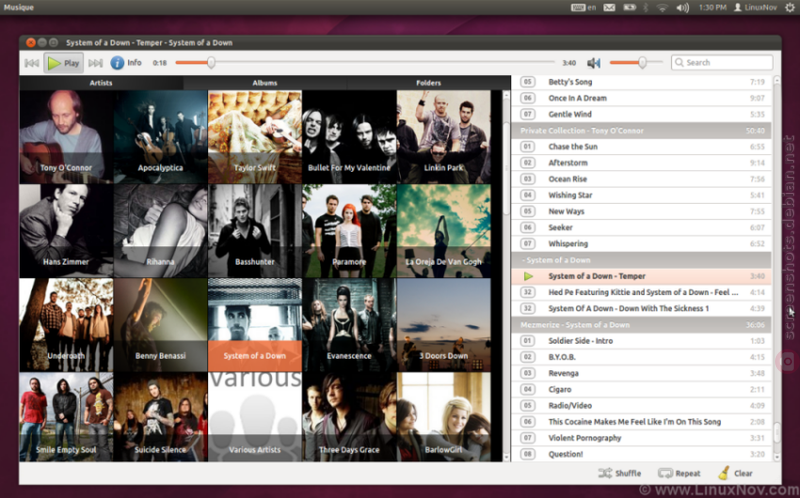Select the track Wishing Star
The image size is (800, 498).
pyautogui.click(x=641, y=195)
